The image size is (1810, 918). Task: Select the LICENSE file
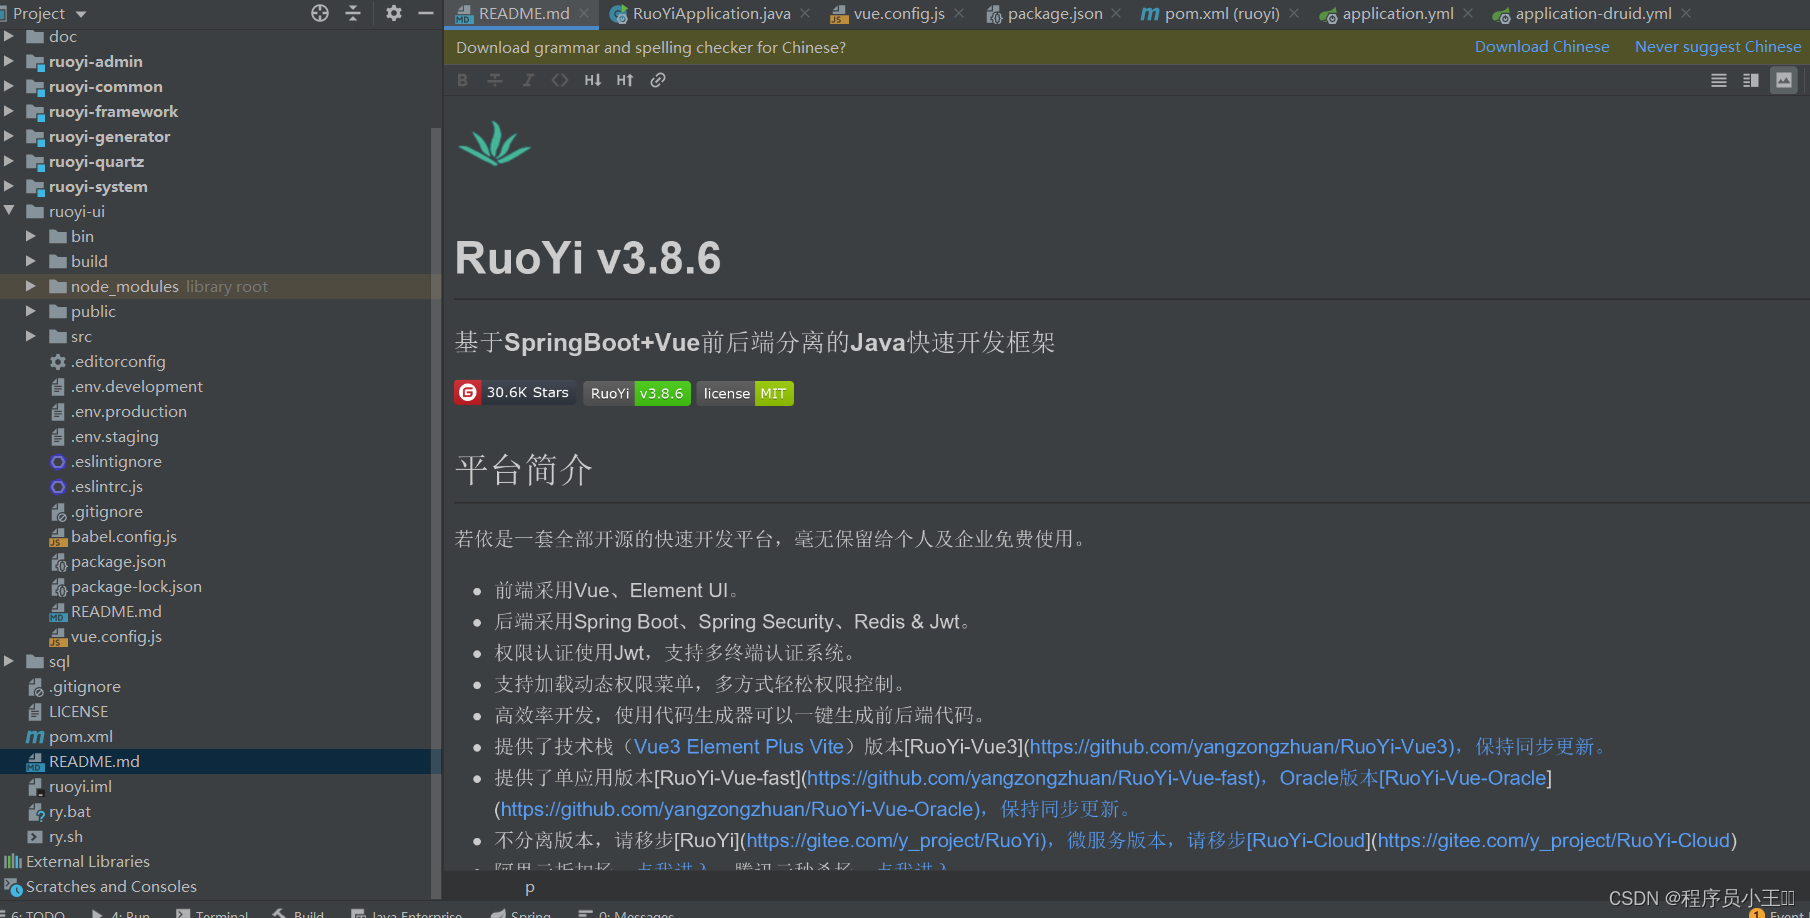[x=78, y=711]
